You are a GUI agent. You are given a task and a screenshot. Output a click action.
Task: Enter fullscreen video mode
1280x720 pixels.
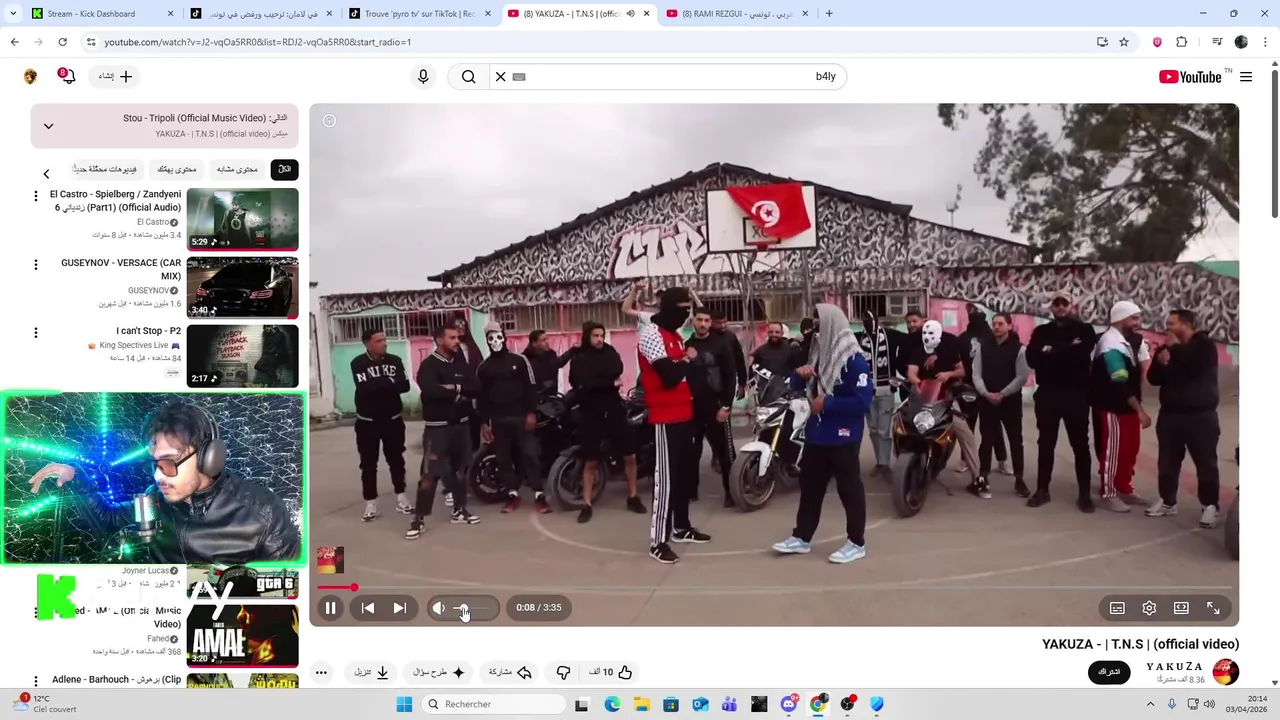(x=1213, y=608)
